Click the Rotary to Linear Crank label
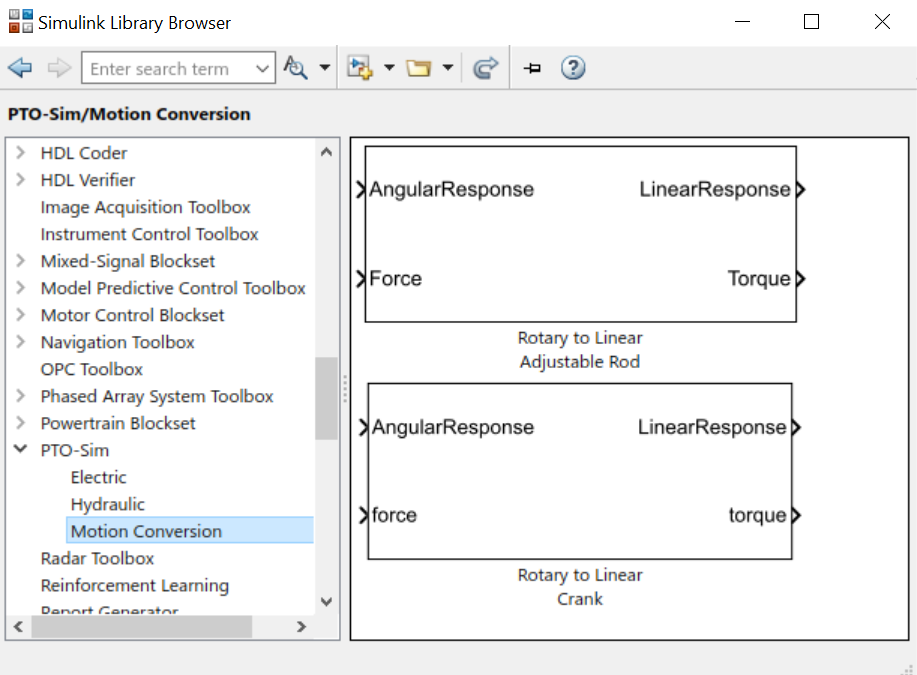Screen dimensions: 917x675 click(580, 587)
